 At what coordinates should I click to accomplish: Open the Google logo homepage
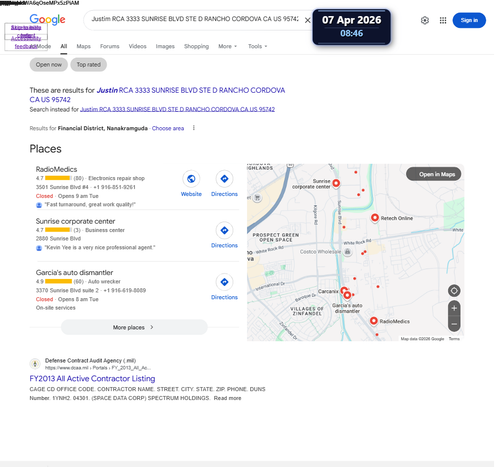point(47,19)
